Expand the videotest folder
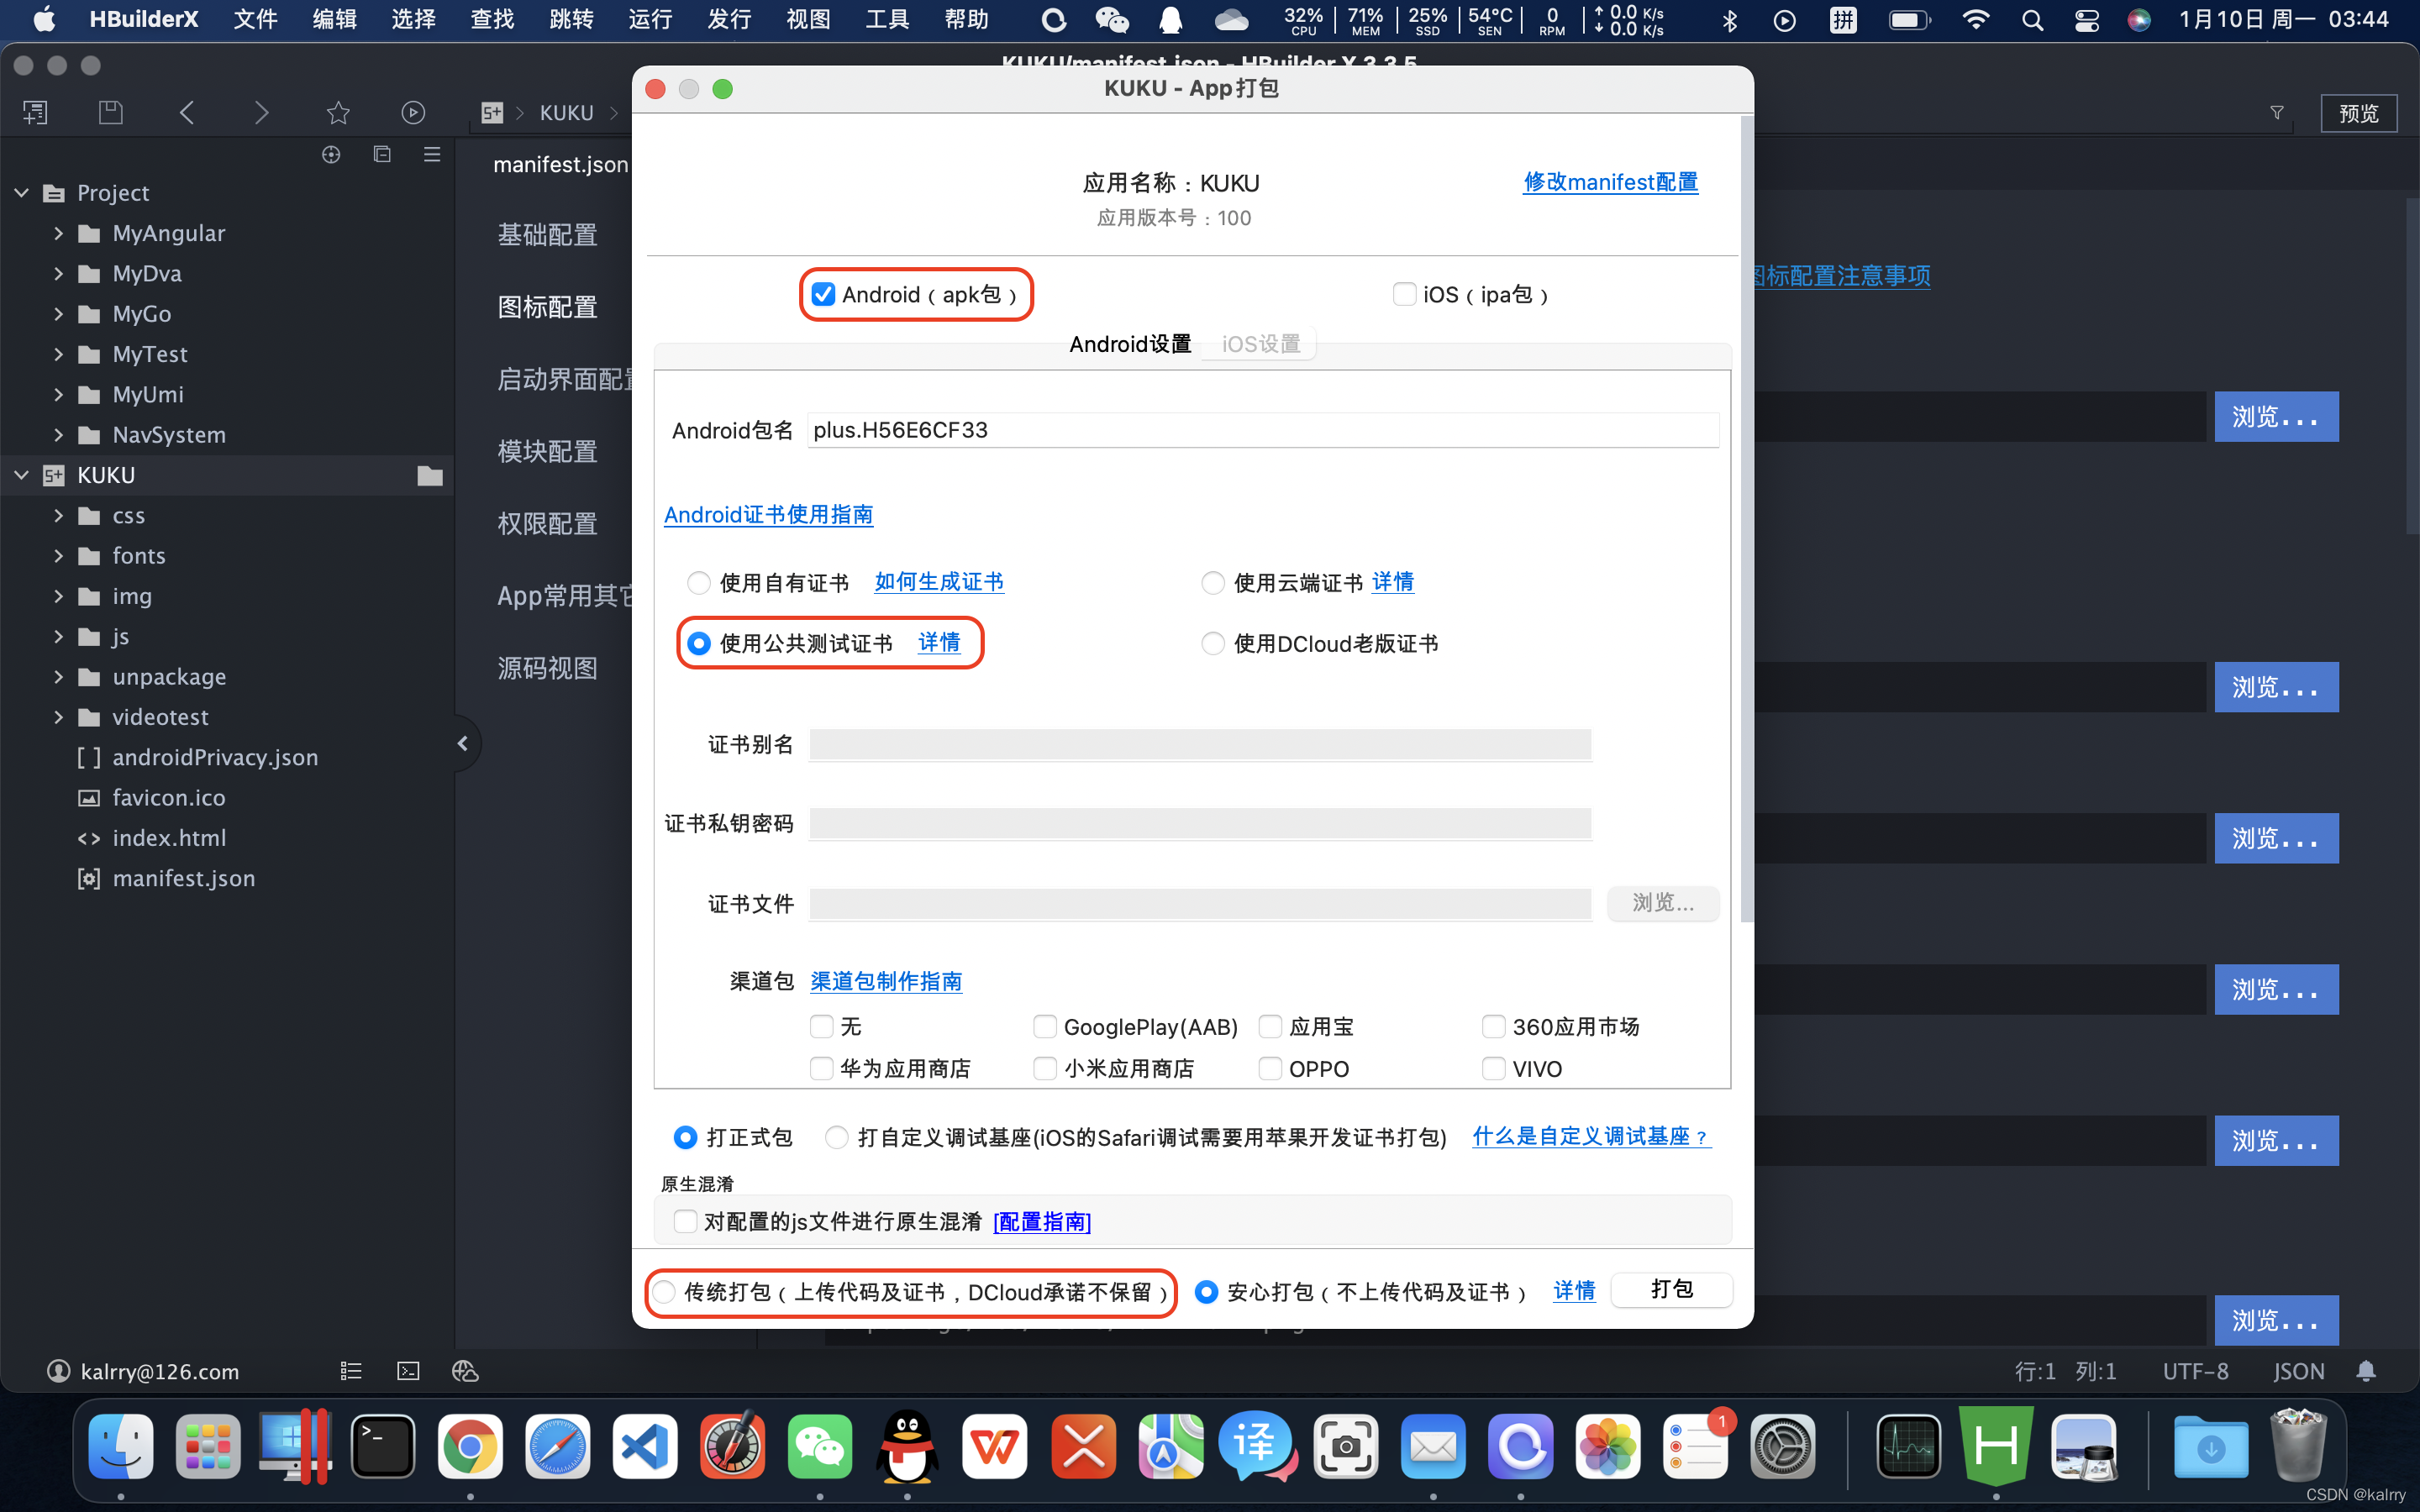The height and width of the screenshot is (1512, 2420). [58, 717]
